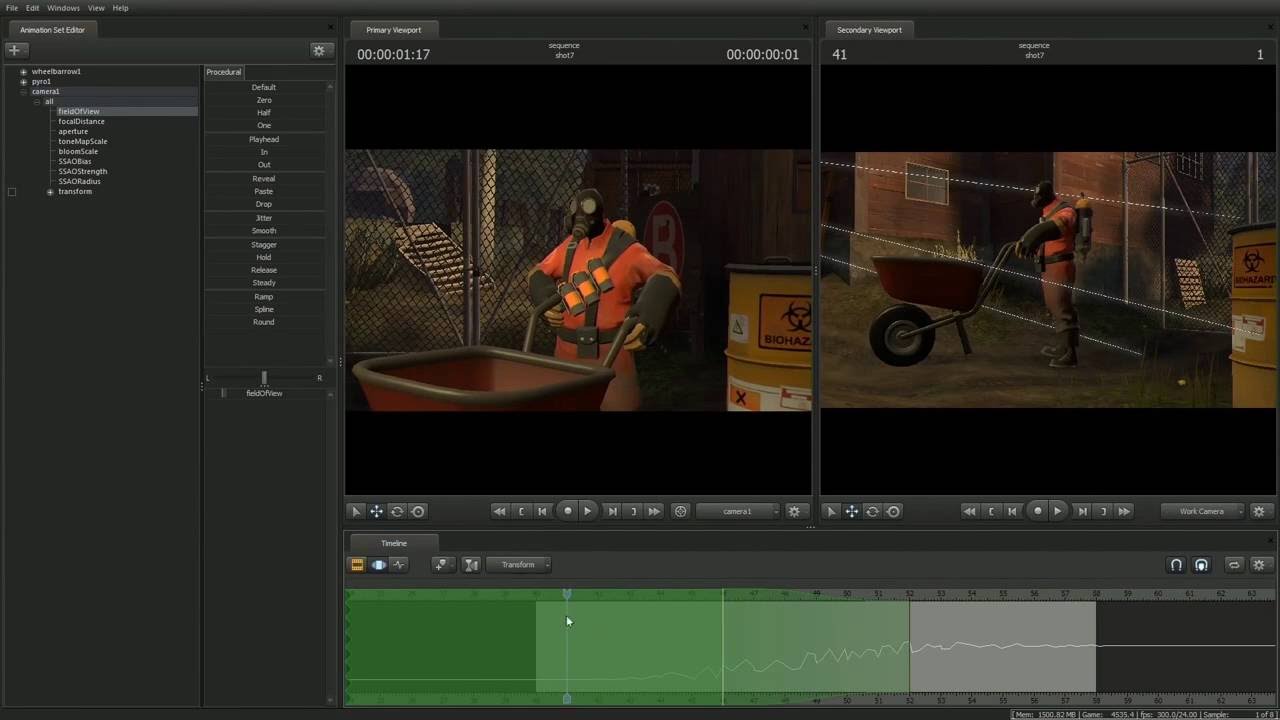Open the camera1 camera selection dropdown
1280x720 pixels.
738,511
